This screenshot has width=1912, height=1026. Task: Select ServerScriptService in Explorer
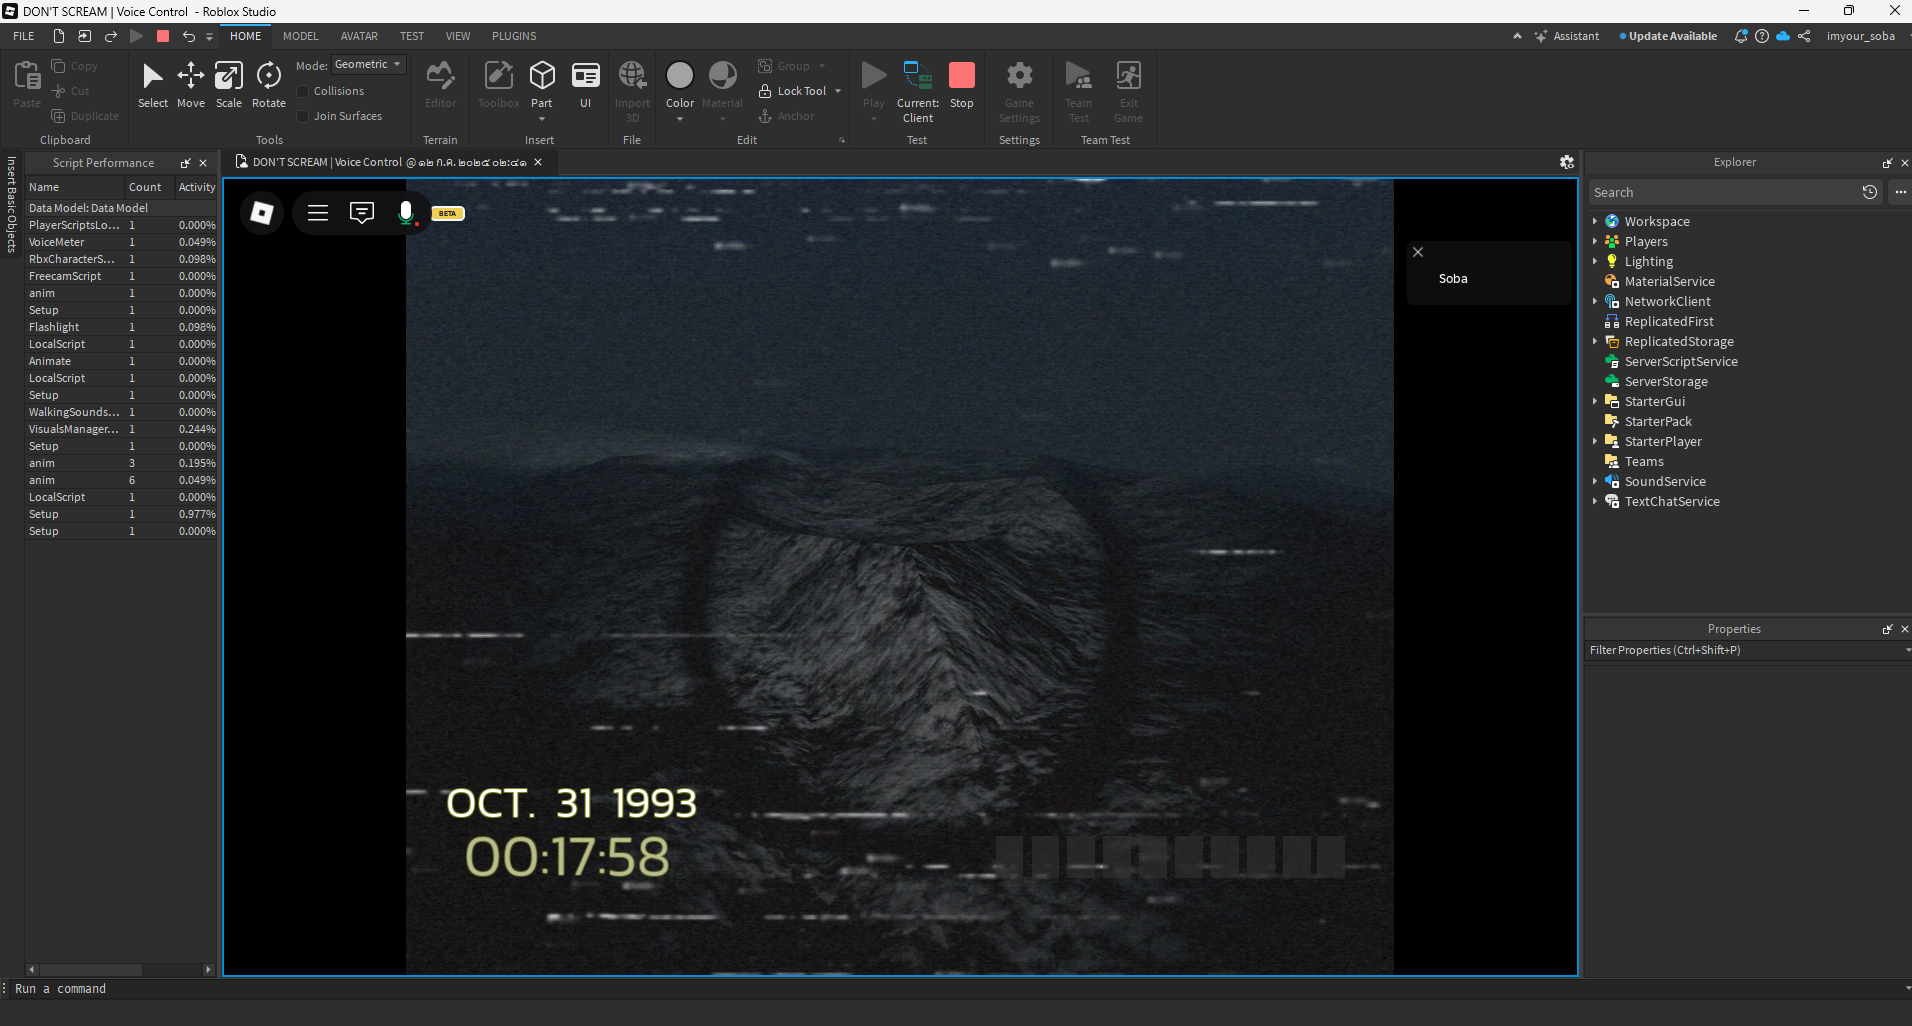[1680, 361]
